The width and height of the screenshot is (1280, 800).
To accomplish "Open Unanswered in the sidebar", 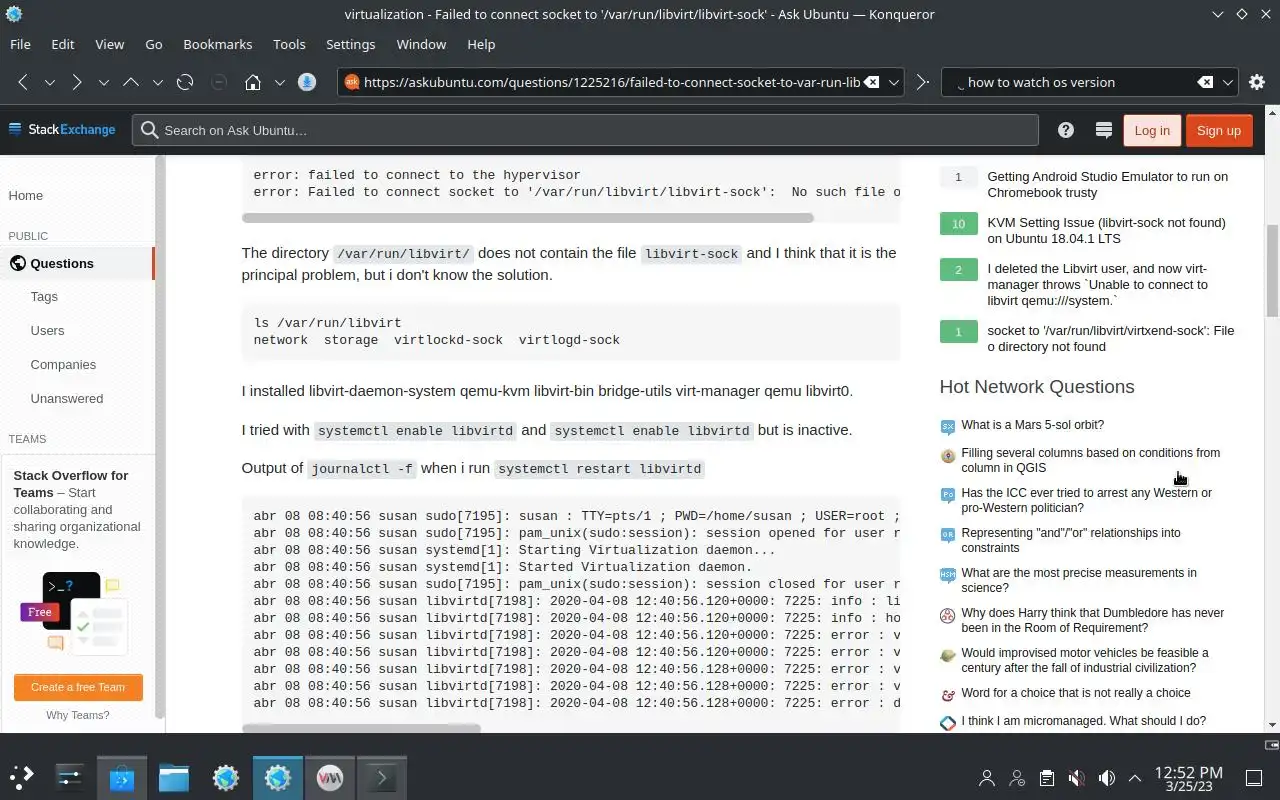I will click(67, 398).
